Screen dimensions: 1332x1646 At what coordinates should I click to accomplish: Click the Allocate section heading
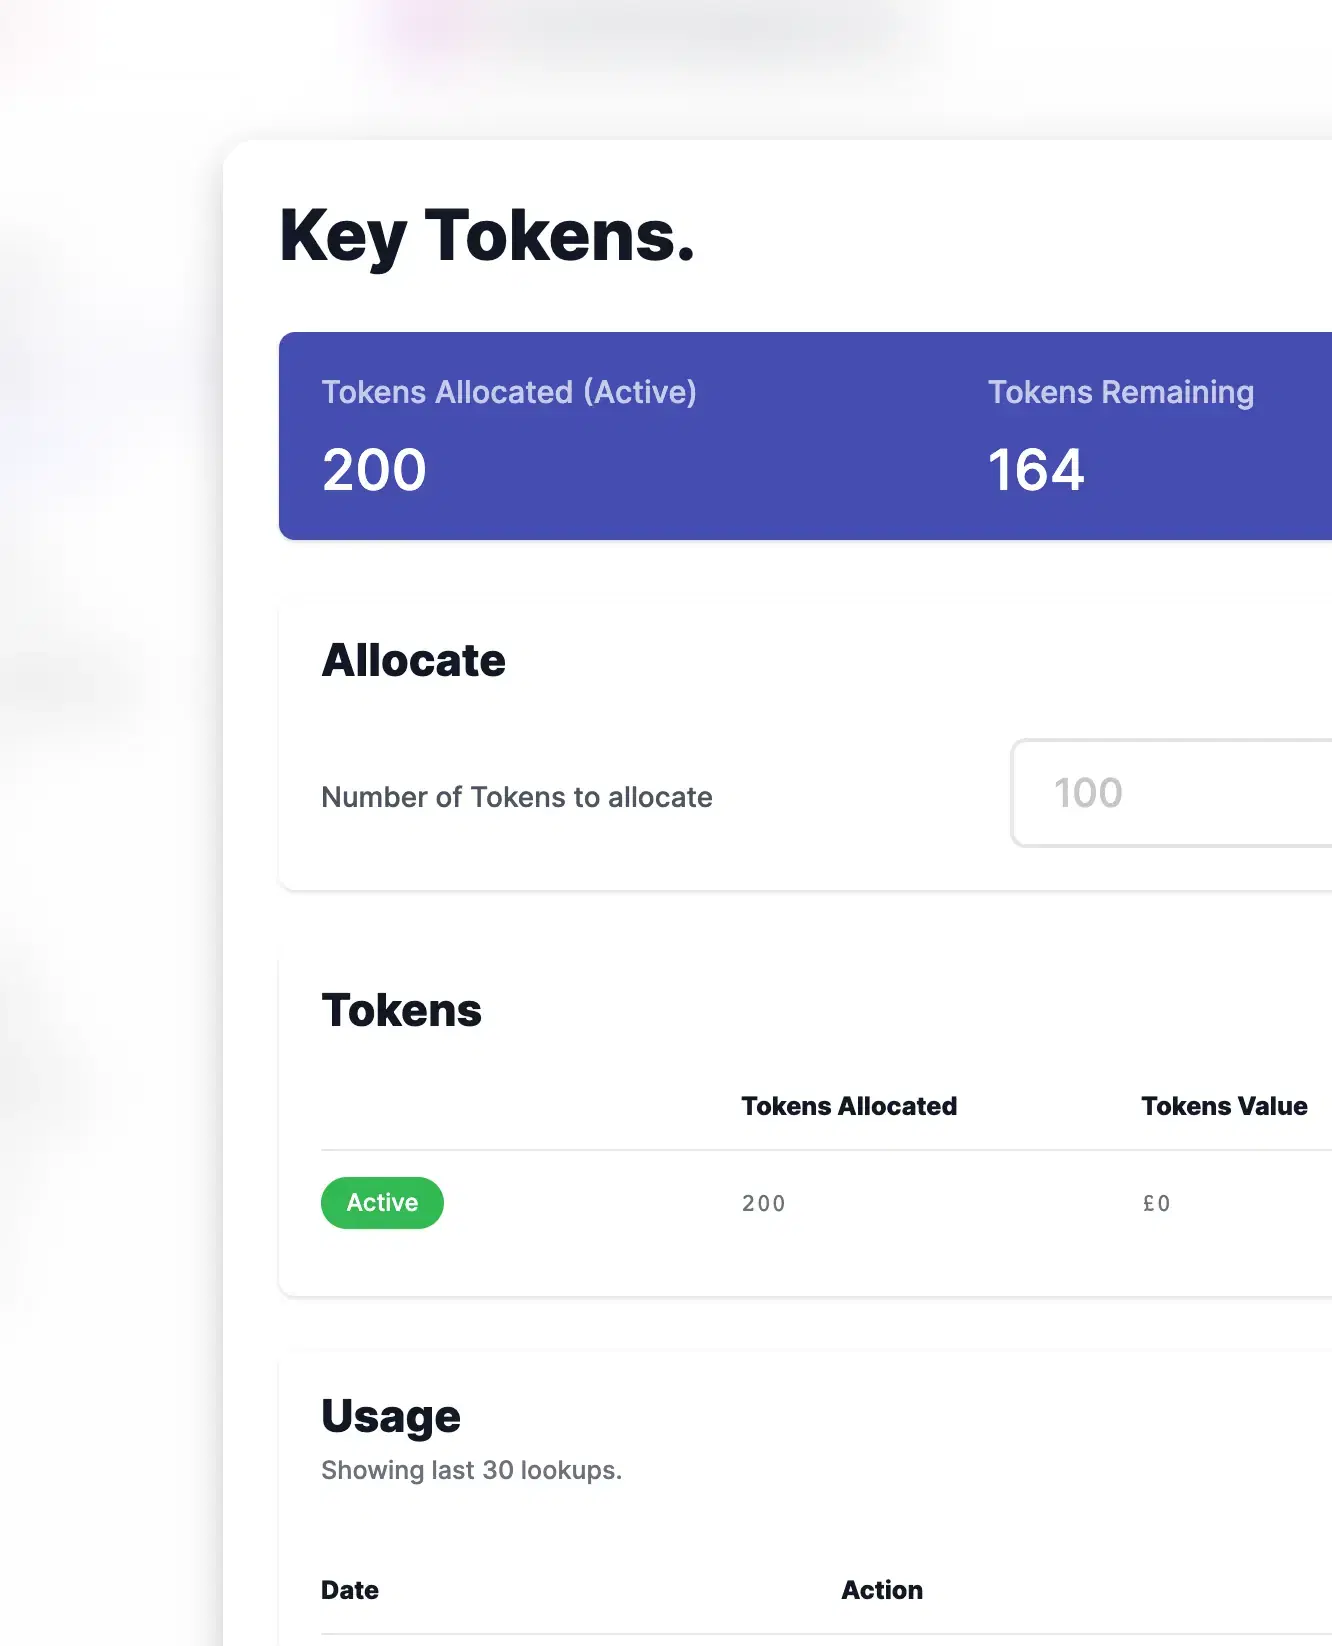(x=413, y=660)
